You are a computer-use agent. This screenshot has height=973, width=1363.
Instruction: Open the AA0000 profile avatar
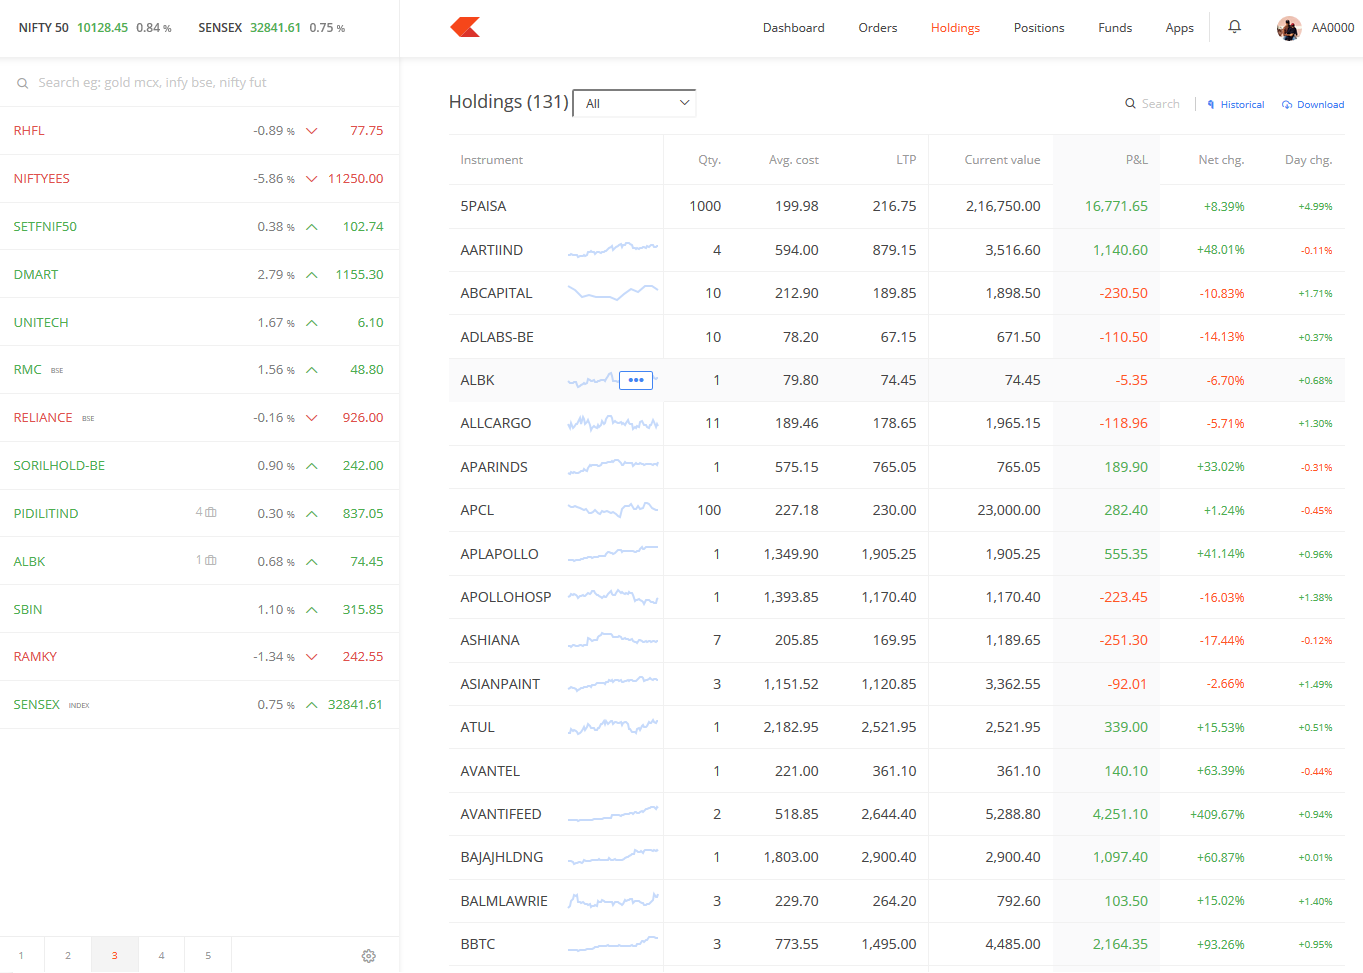click(x=1289, y=28)
